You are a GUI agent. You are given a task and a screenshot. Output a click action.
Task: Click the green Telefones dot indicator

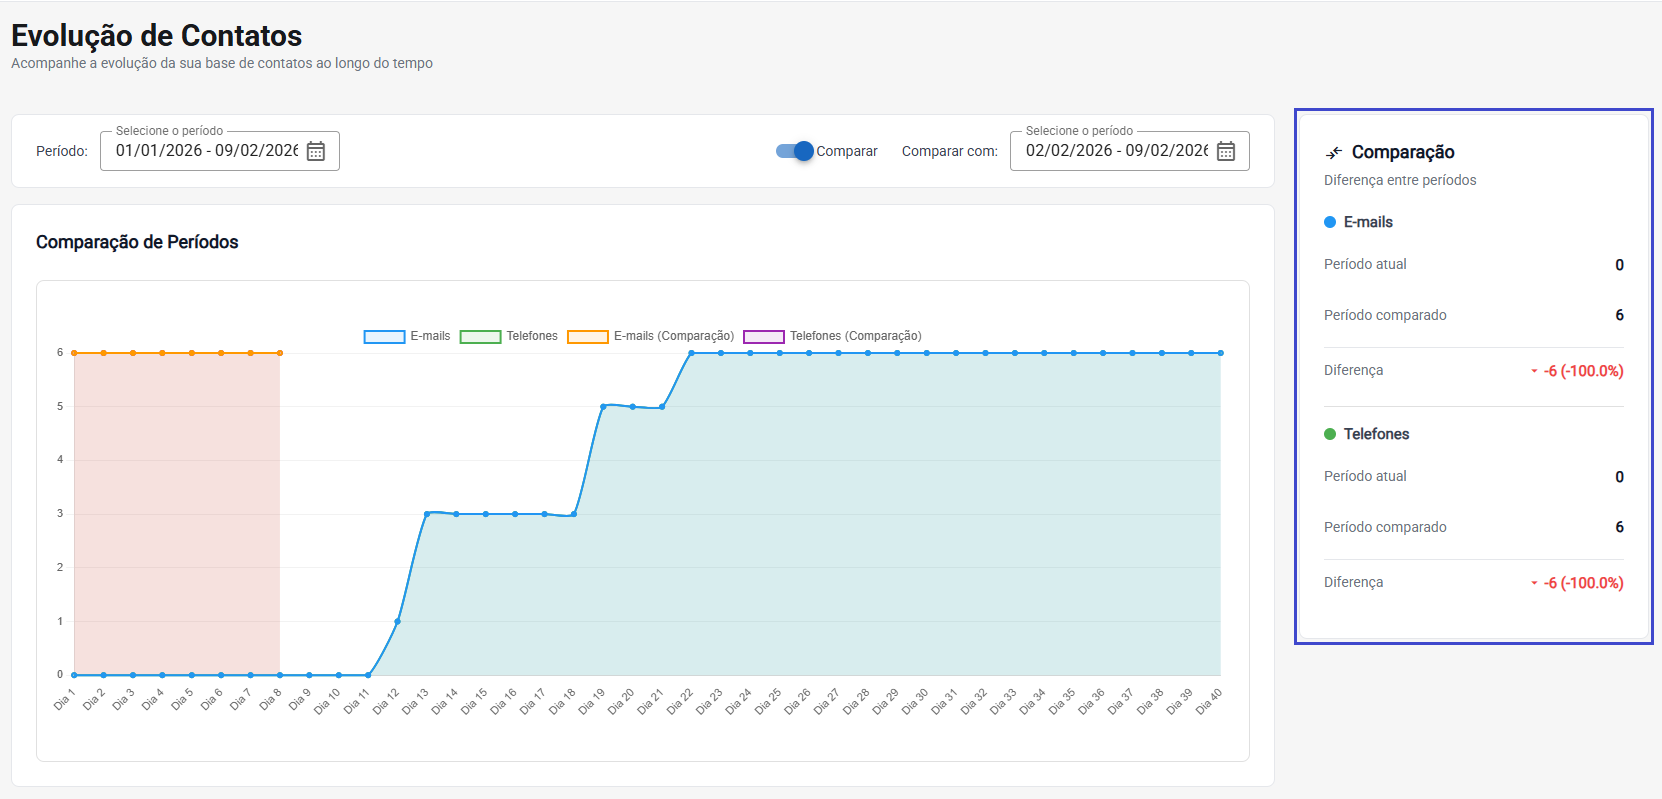[x=1330, y=434]
